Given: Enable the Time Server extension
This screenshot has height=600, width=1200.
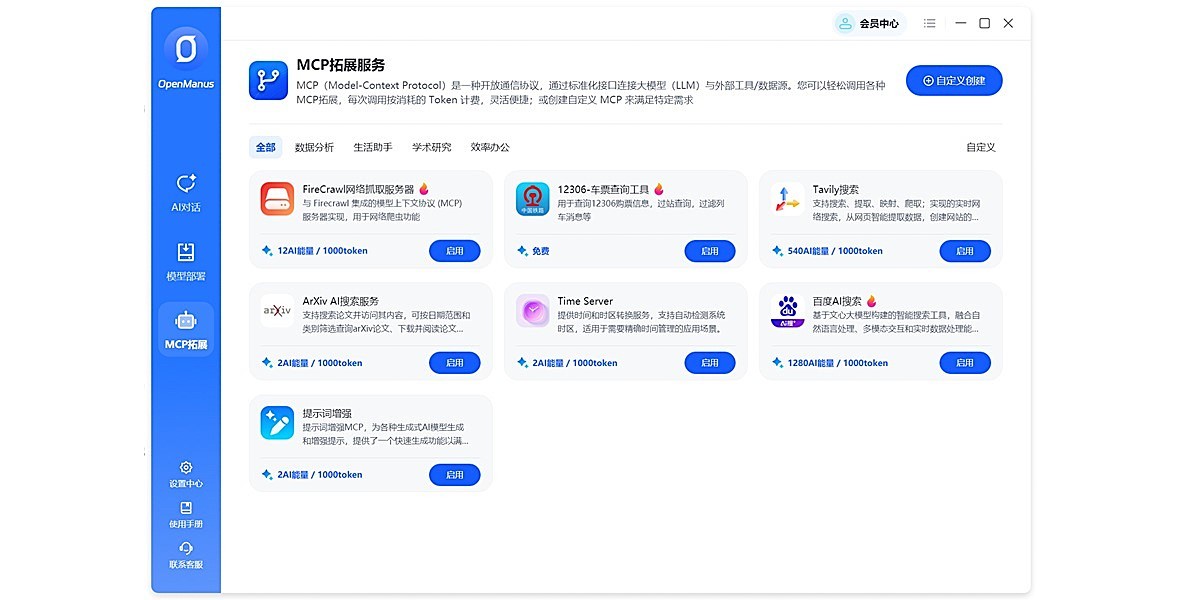Looking at the screenshot, I should tap(709, 363).
